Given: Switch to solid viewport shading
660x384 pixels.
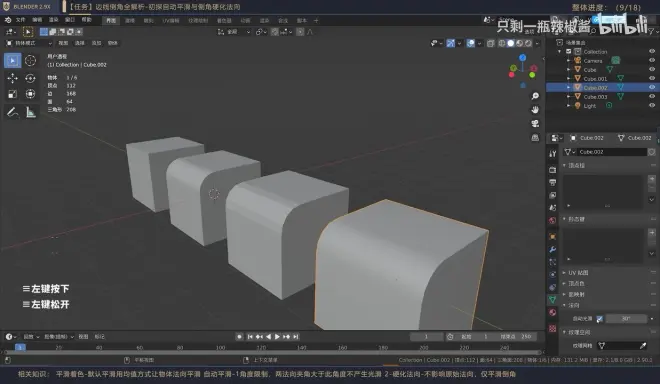Looking at the screenshot, I should point(511,43).
